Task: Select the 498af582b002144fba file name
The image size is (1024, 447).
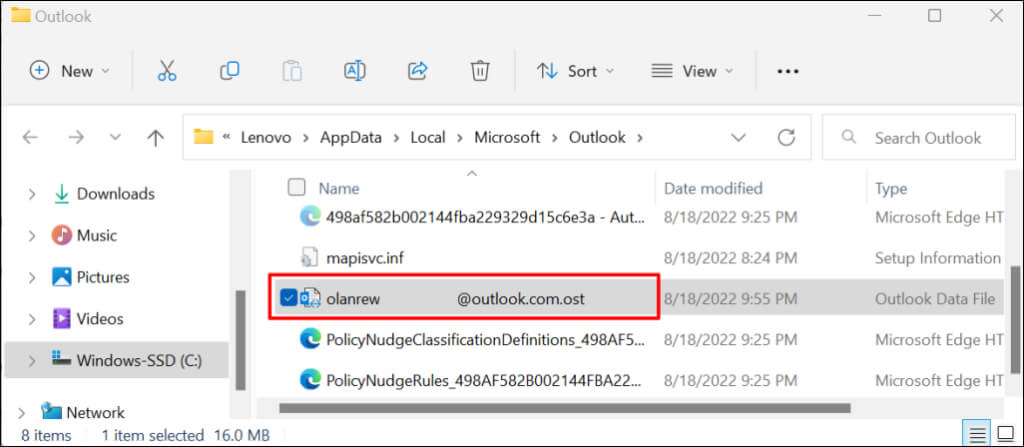Action: [x=485, y=216]
